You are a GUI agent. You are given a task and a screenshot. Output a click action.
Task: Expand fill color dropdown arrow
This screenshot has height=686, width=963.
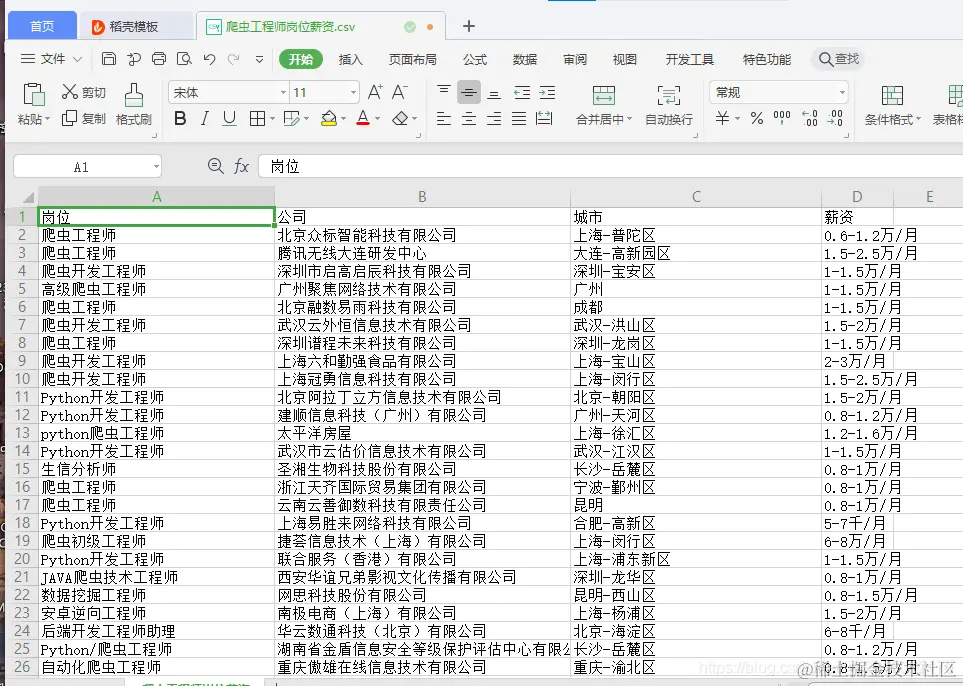pyautogui.click(x=343, y=119)
